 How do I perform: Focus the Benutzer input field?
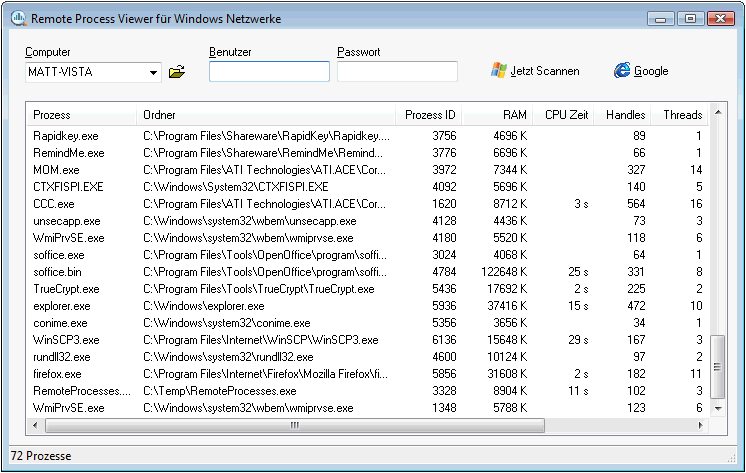point(269,71)
